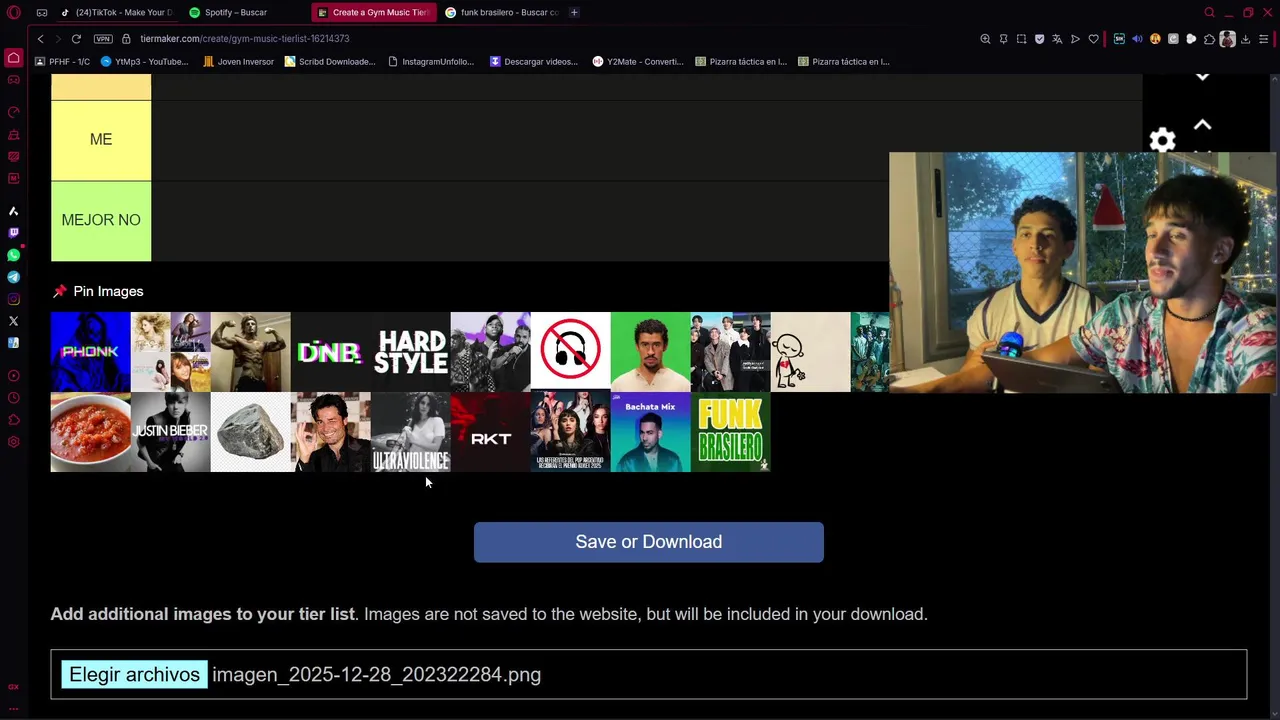The height and width of the screenshot is (720, 1280).
Task: Open the Joven Inversor bookmarks folder
Action: (x=238, y=61)
